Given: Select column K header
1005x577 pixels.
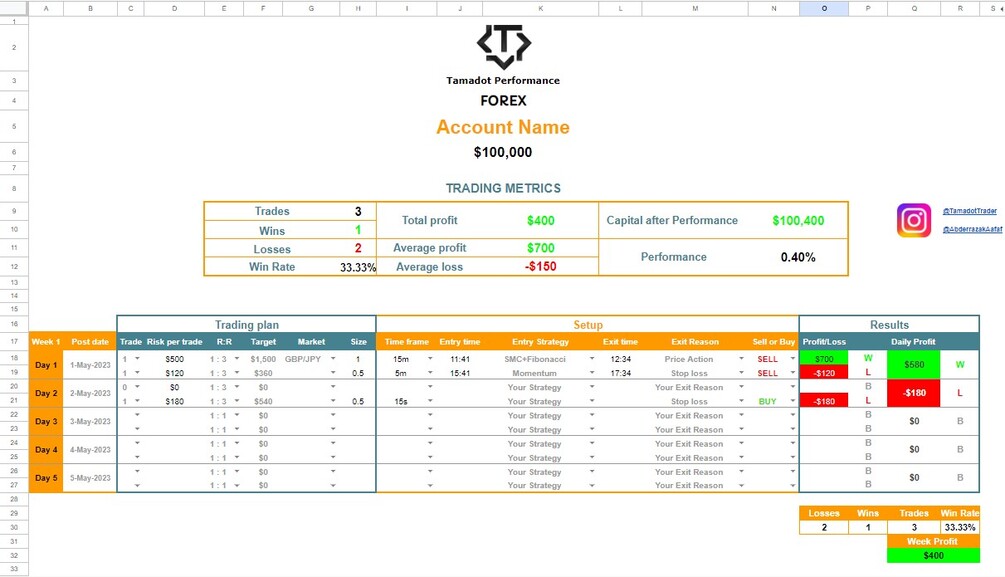Looking at the screenshot, I should pos(540,8).
